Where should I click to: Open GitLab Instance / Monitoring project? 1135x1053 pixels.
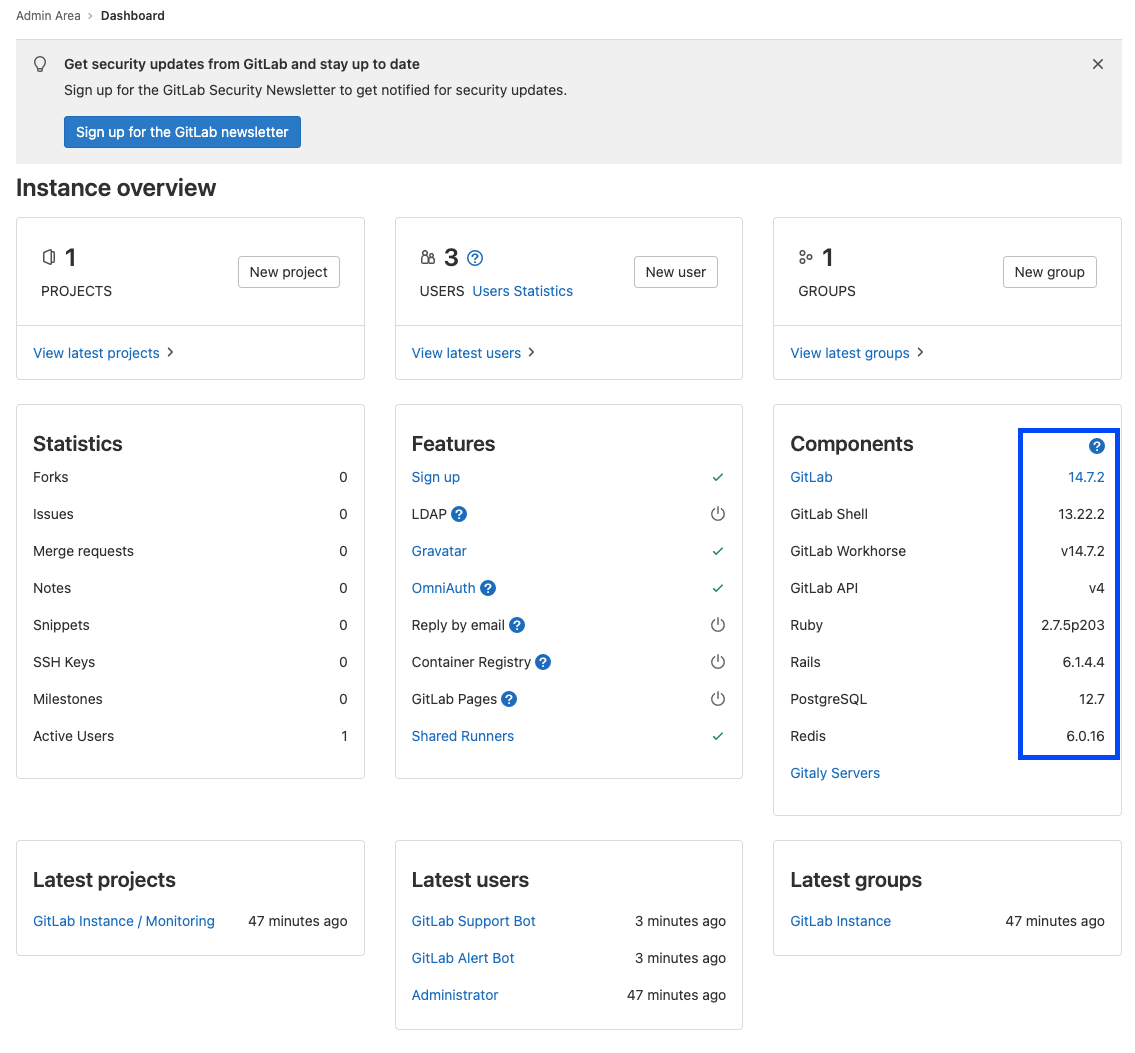click(124, 921)
